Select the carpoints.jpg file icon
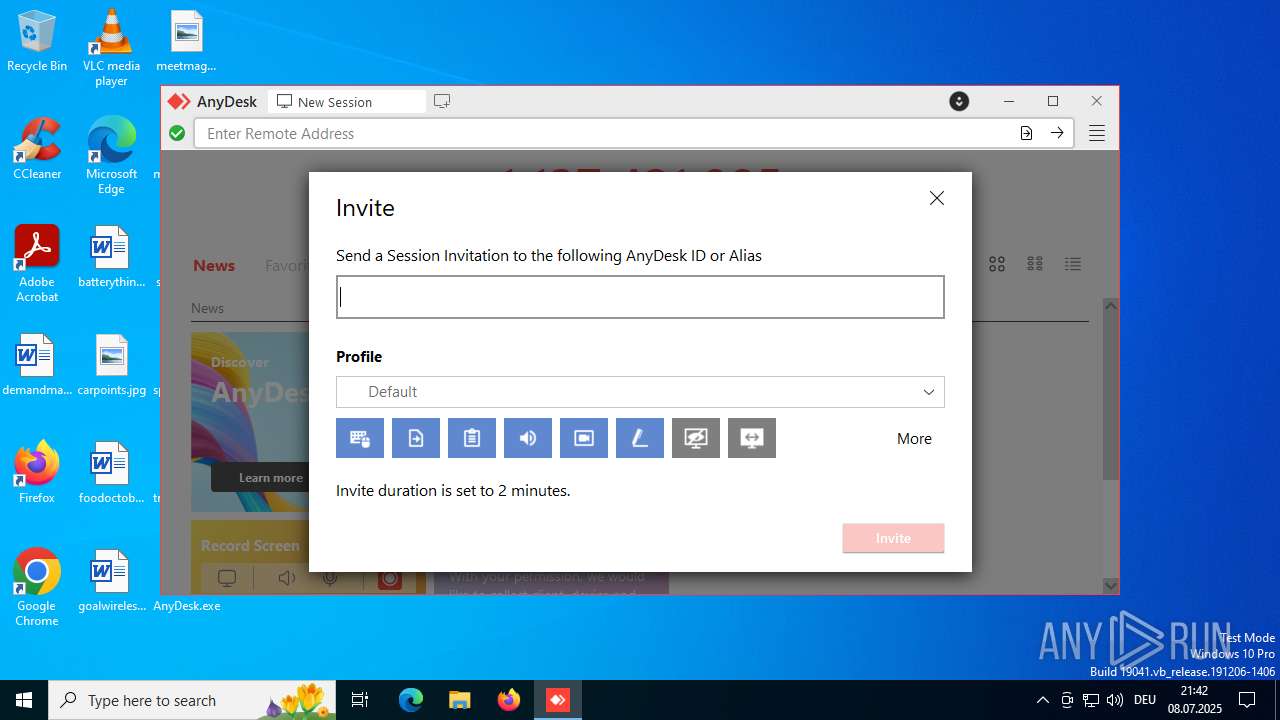 (x=111, y=365)
